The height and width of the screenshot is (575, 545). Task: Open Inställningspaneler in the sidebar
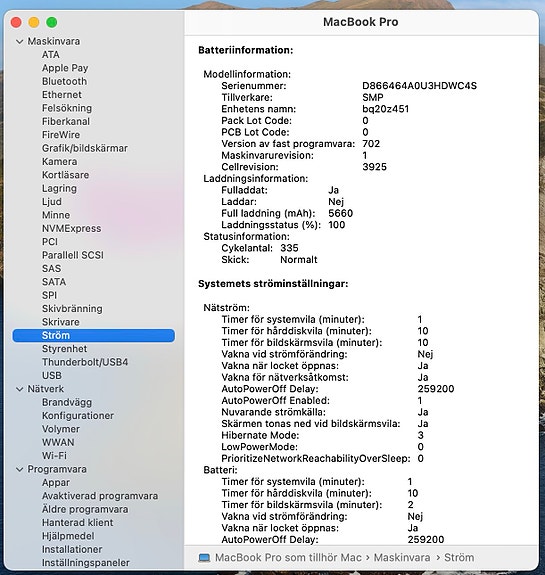tap(86, 563)
